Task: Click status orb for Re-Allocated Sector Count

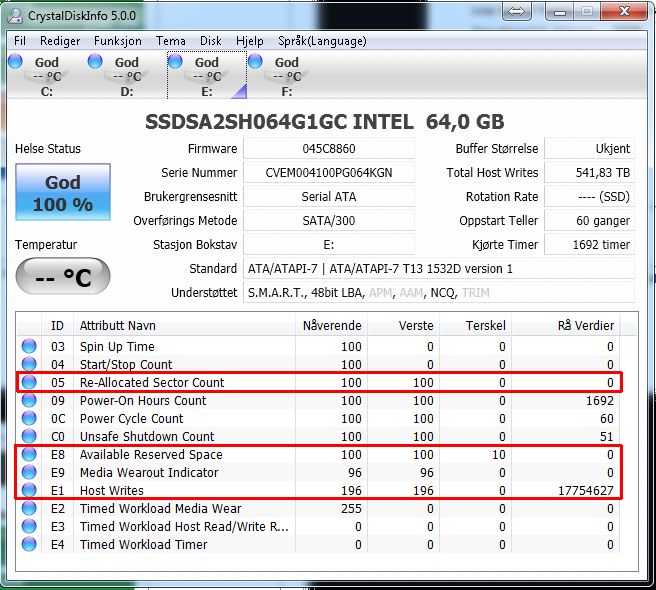Action: click(29, 382)
